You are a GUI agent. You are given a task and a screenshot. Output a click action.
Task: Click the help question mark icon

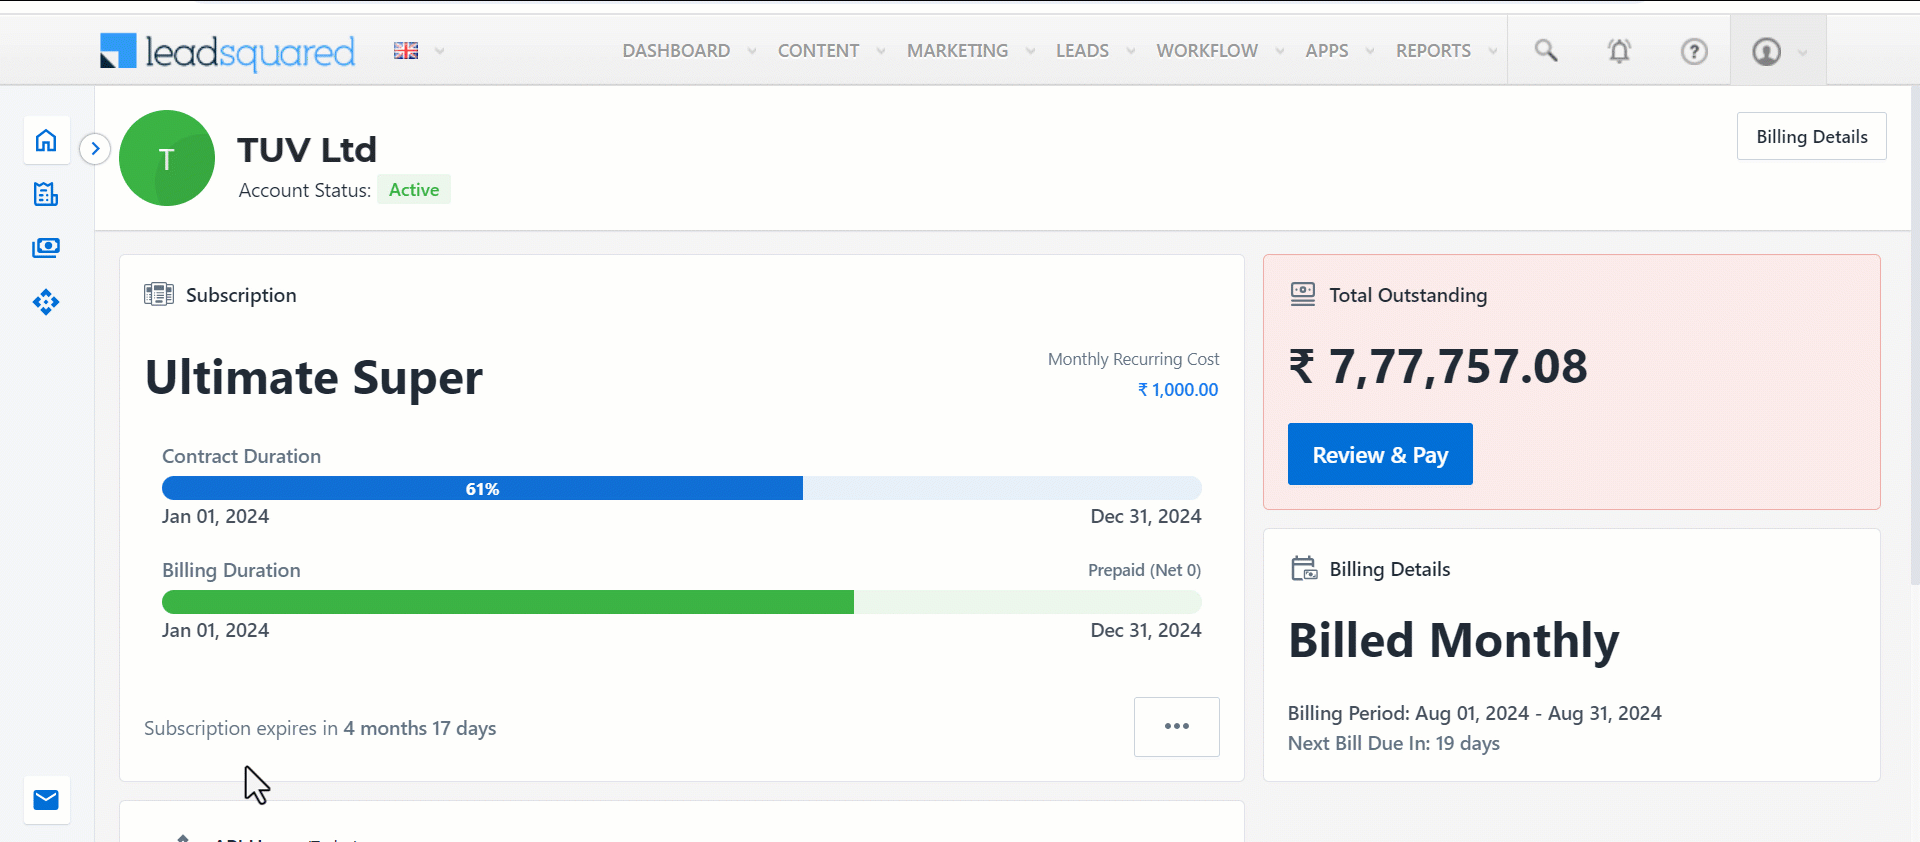point(1693,51)
